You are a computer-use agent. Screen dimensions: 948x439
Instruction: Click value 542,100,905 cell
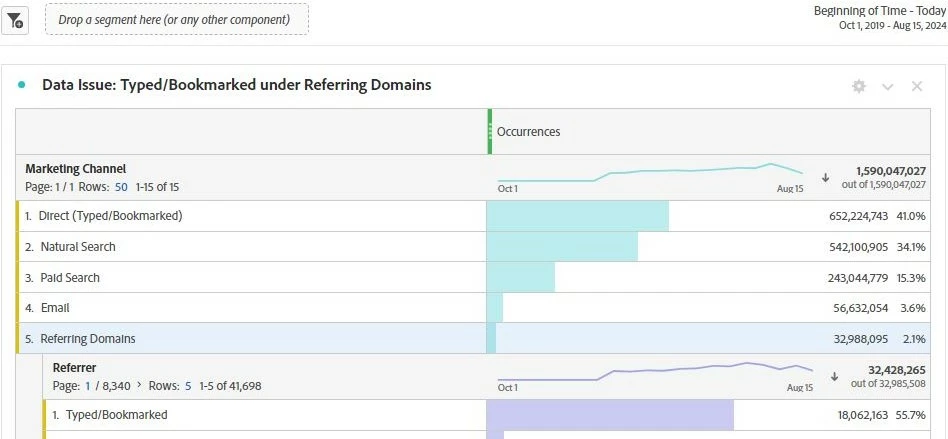859,247
